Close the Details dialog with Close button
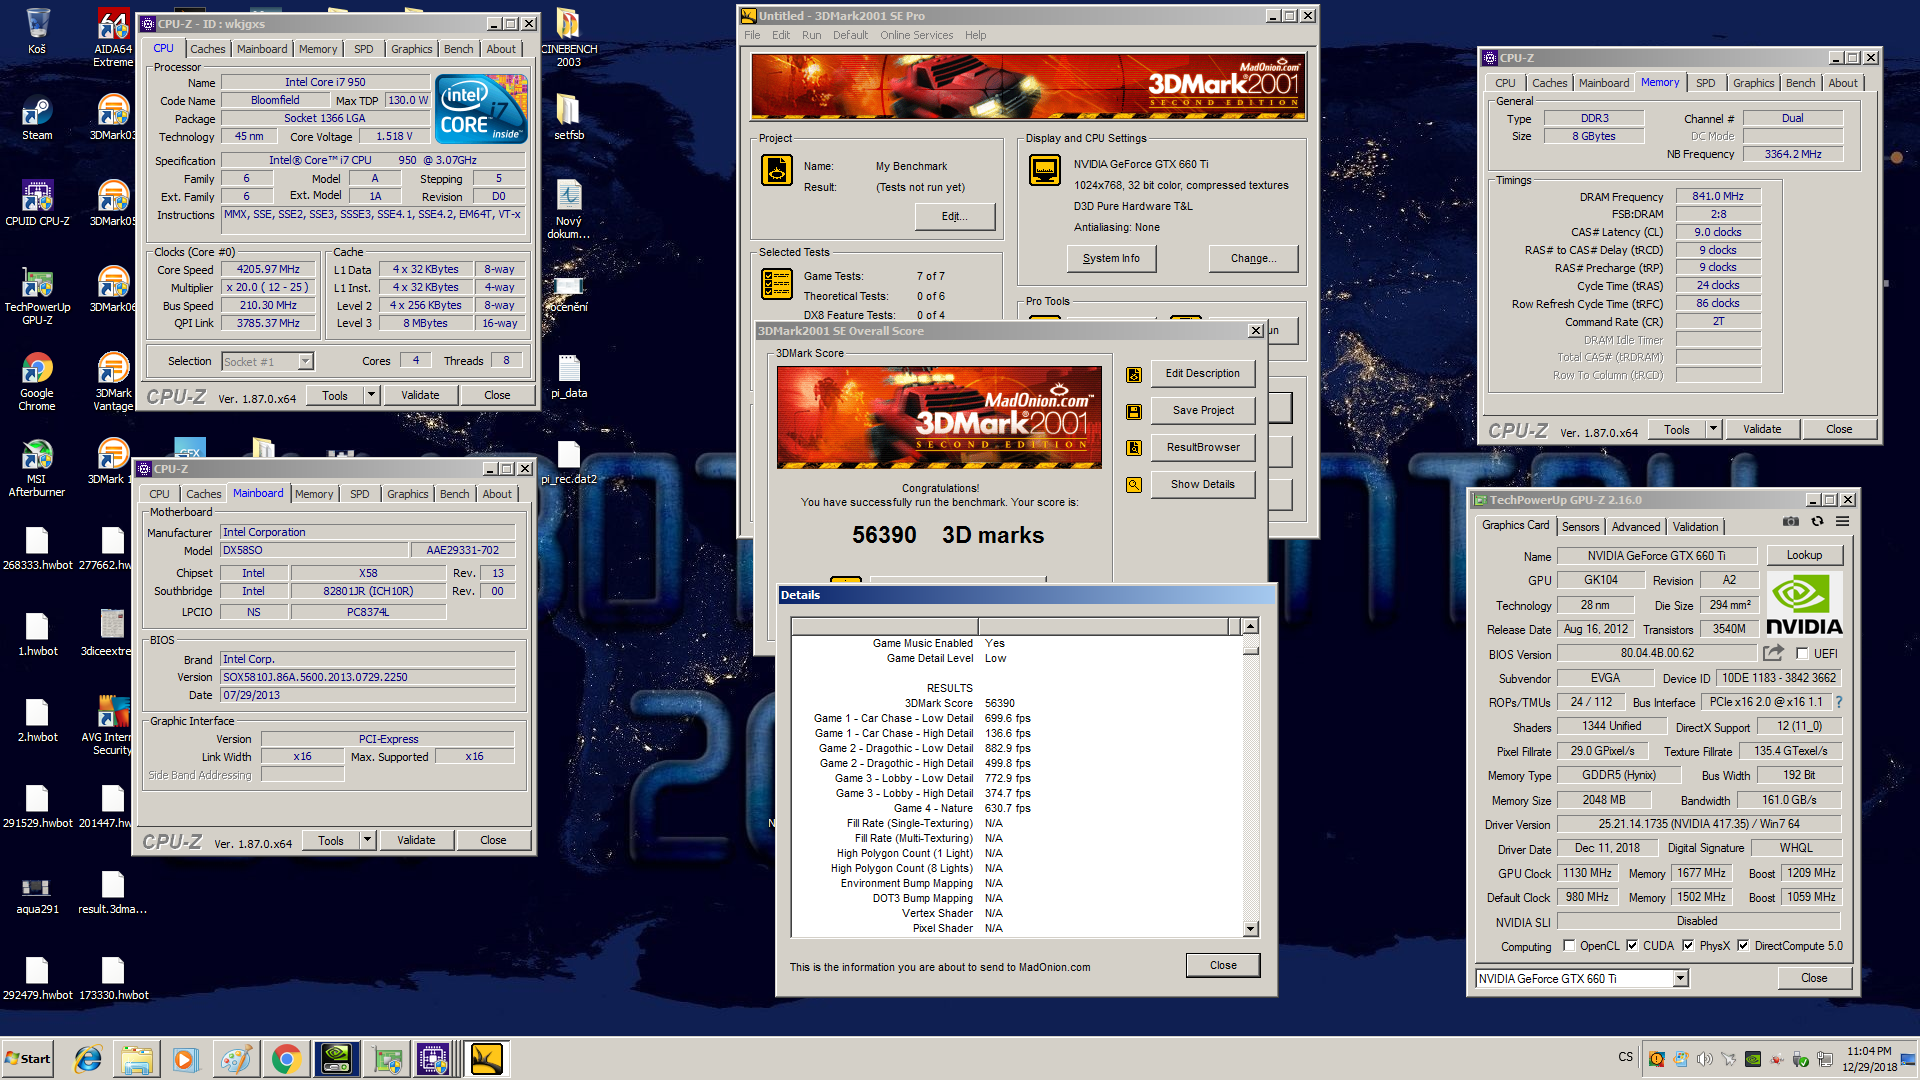 tap(1222, 966)
